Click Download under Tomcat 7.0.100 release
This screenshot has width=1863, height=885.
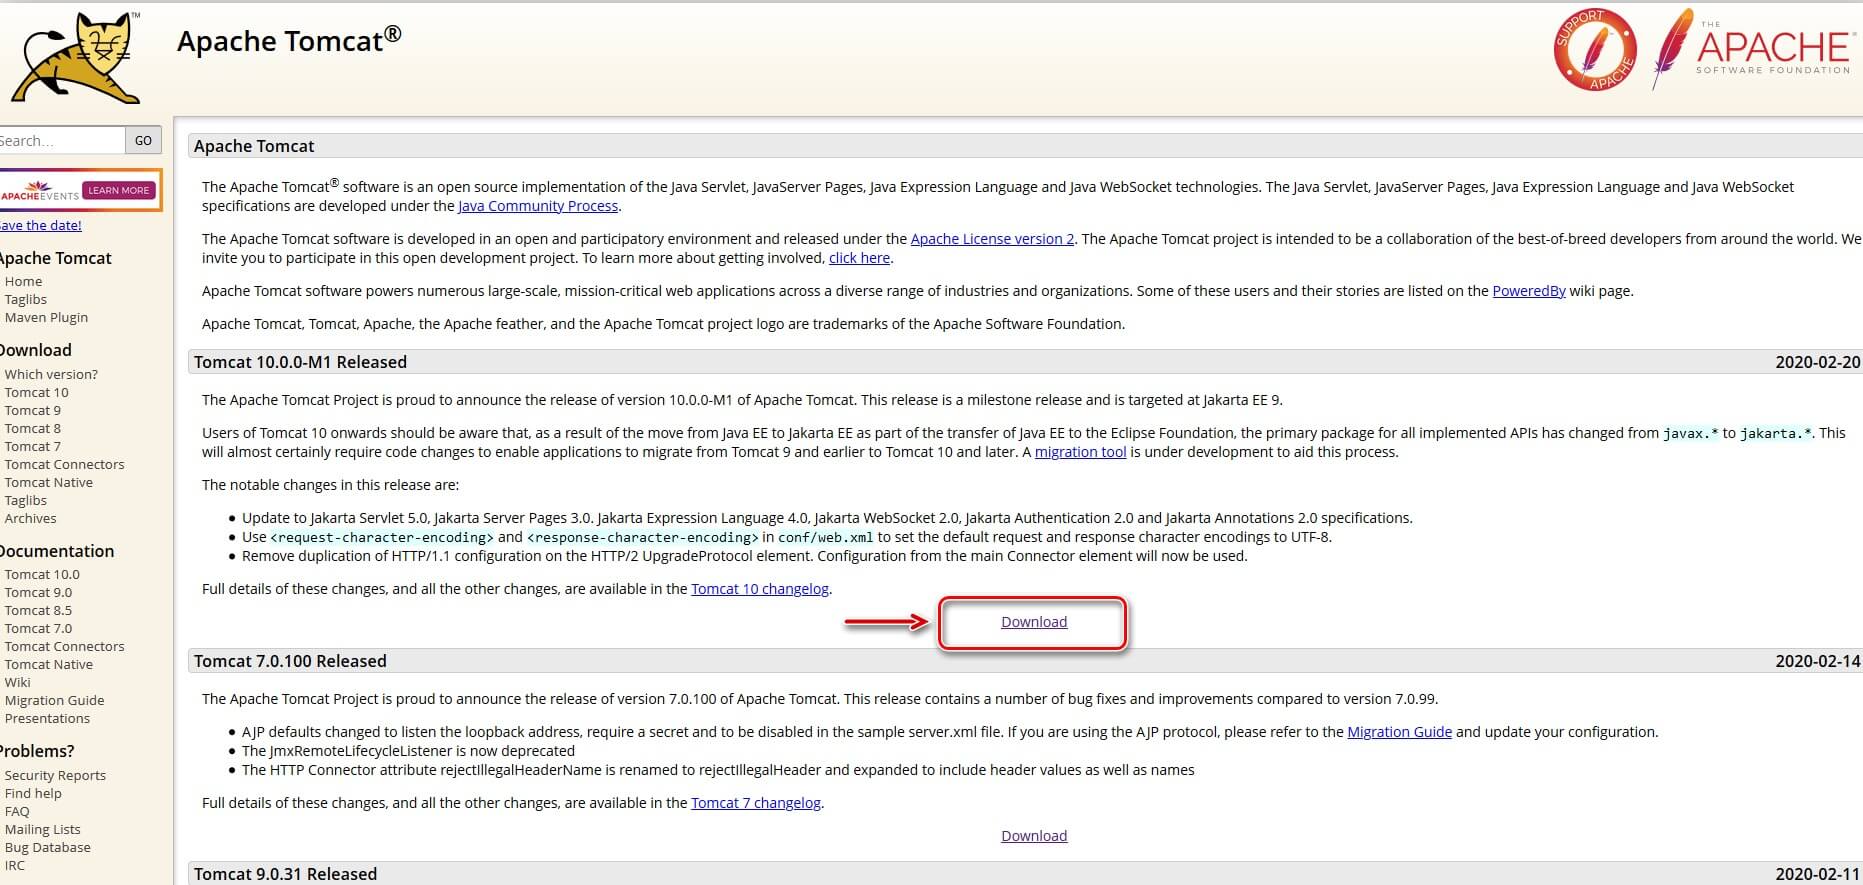(1034, 836)
